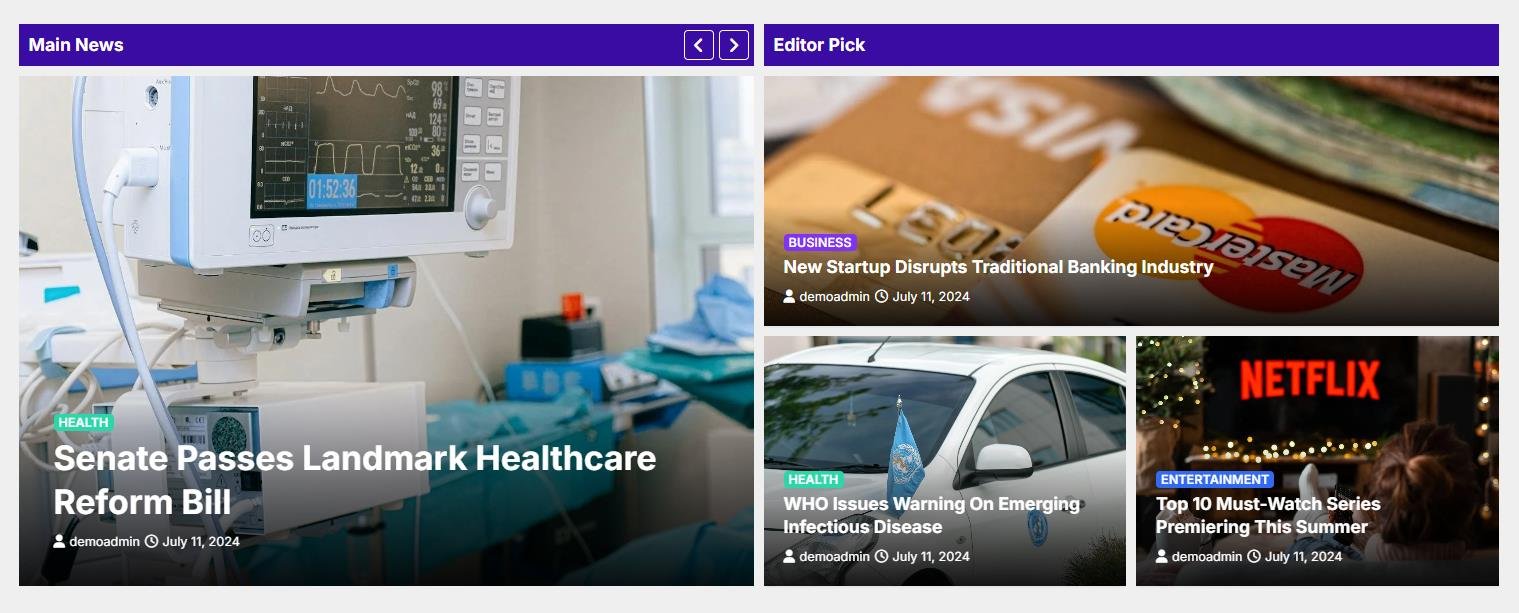Open the New Startup Disrupts Traditional Banking Industry headline
This screenshot has height=613, width=1519.
998,267
